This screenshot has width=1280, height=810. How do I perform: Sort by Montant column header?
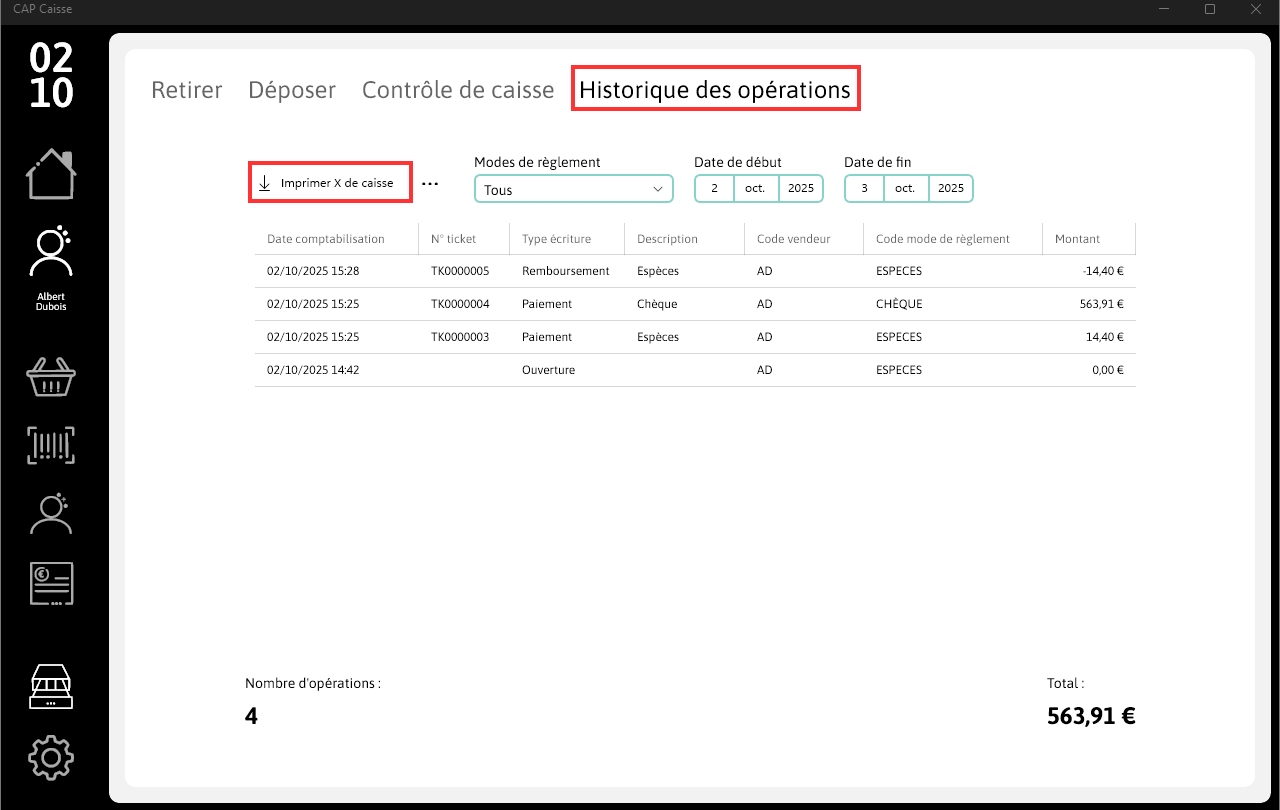point(1088,239)
